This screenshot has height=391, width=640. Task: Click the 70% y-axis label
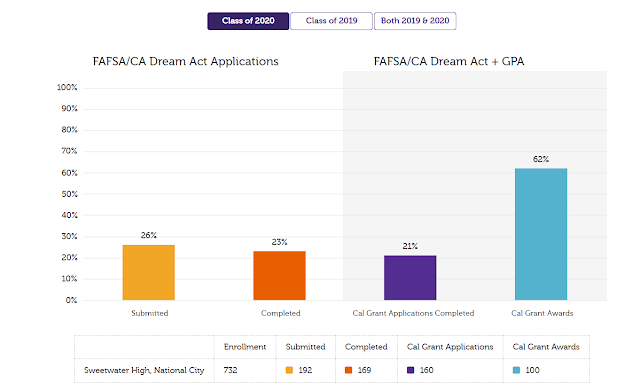pos(69,151)
